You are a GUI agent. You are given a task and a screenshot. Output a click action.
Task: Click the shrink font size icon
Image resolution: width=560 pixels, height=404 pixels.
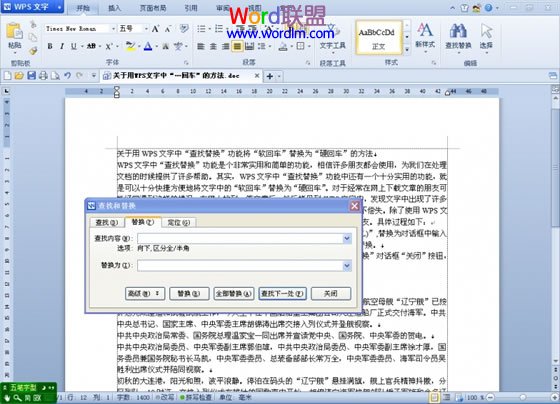(x=168, y=29)
